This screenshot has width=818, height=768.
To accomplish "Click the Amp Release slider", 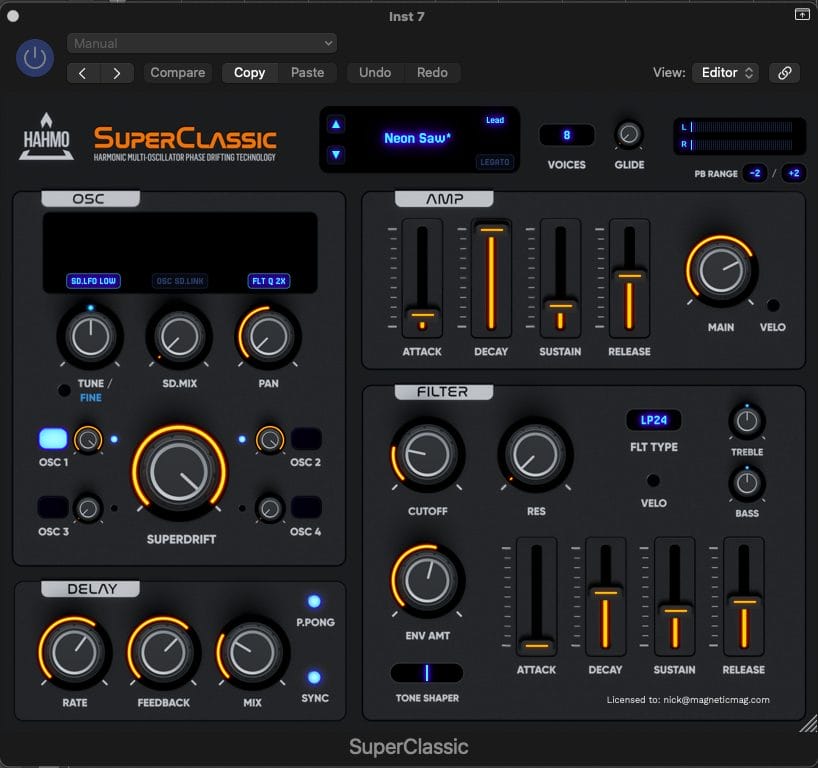I will pyautogui.click(x=630, y=278).
